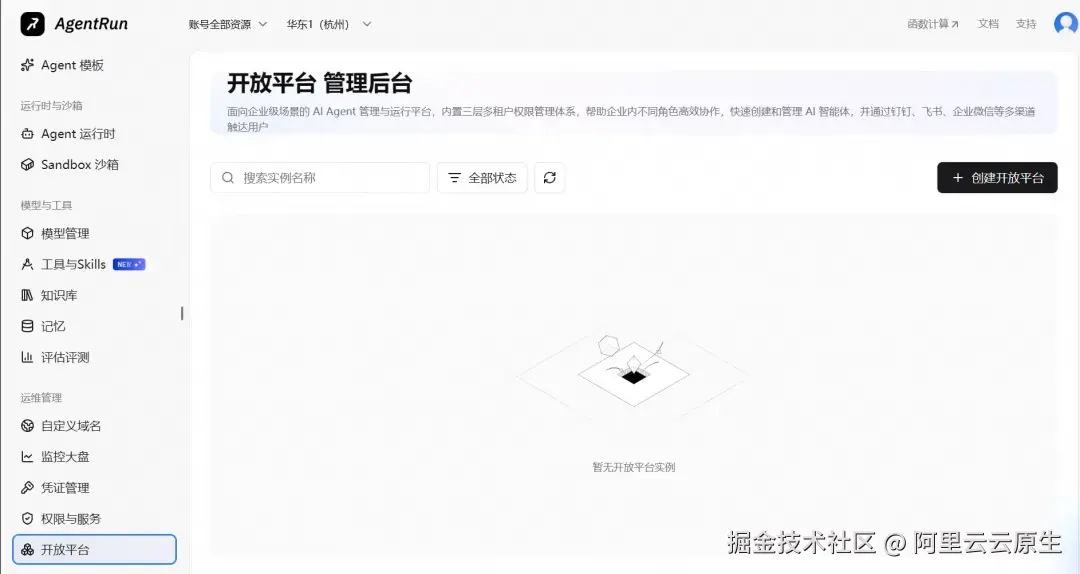Click the 模型与工具 section label
Image resolution: width=1080 pixels, height=574 pixels.
tap(46, 205)
